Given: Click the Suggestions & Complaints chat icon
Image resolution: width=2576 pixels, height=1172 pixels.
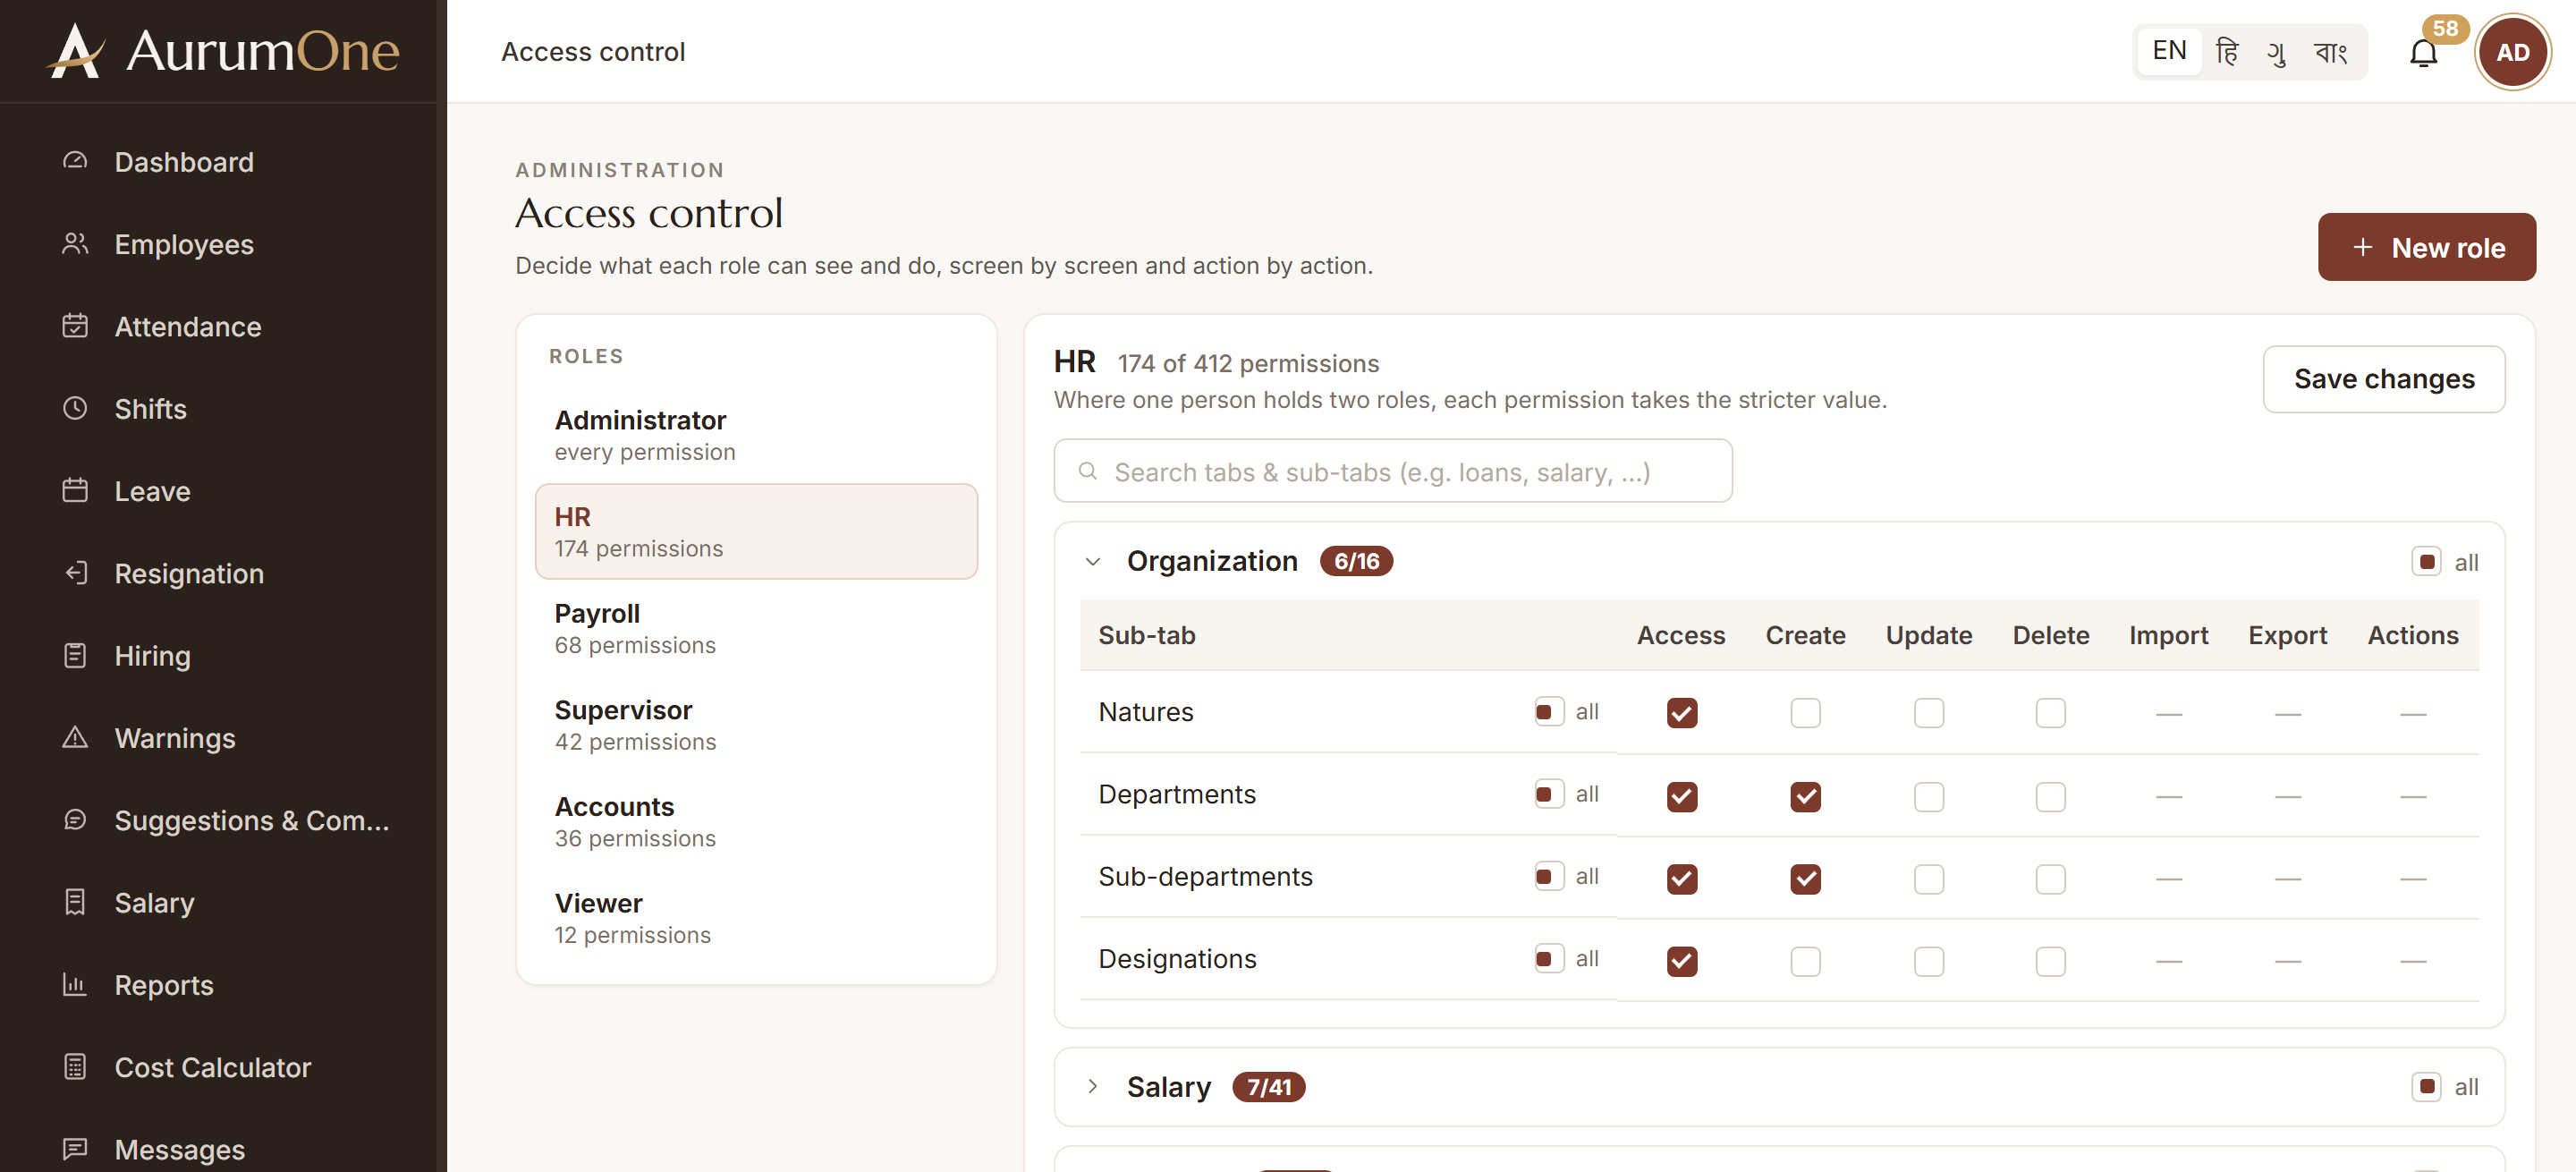Looking at the screenshot, I should [x=75, y=820].
